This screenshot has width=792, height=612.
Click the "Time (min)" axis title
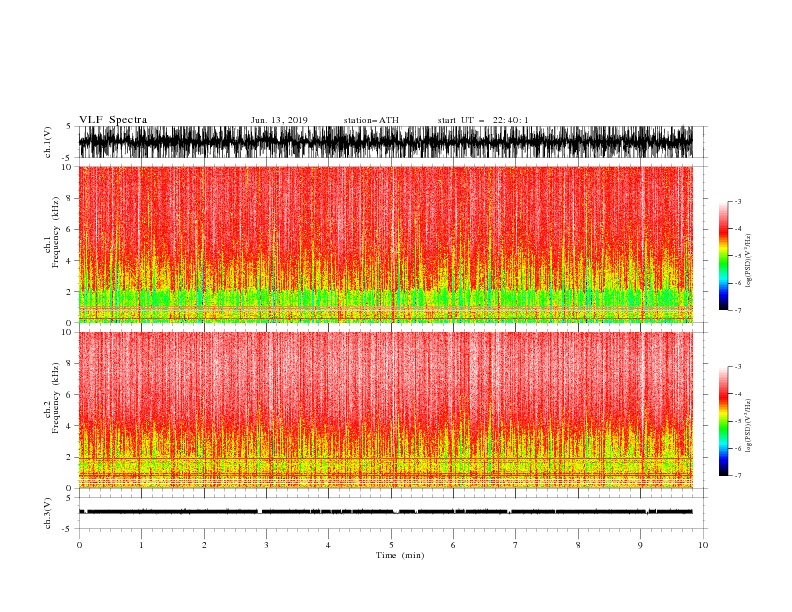pos(400,555)
